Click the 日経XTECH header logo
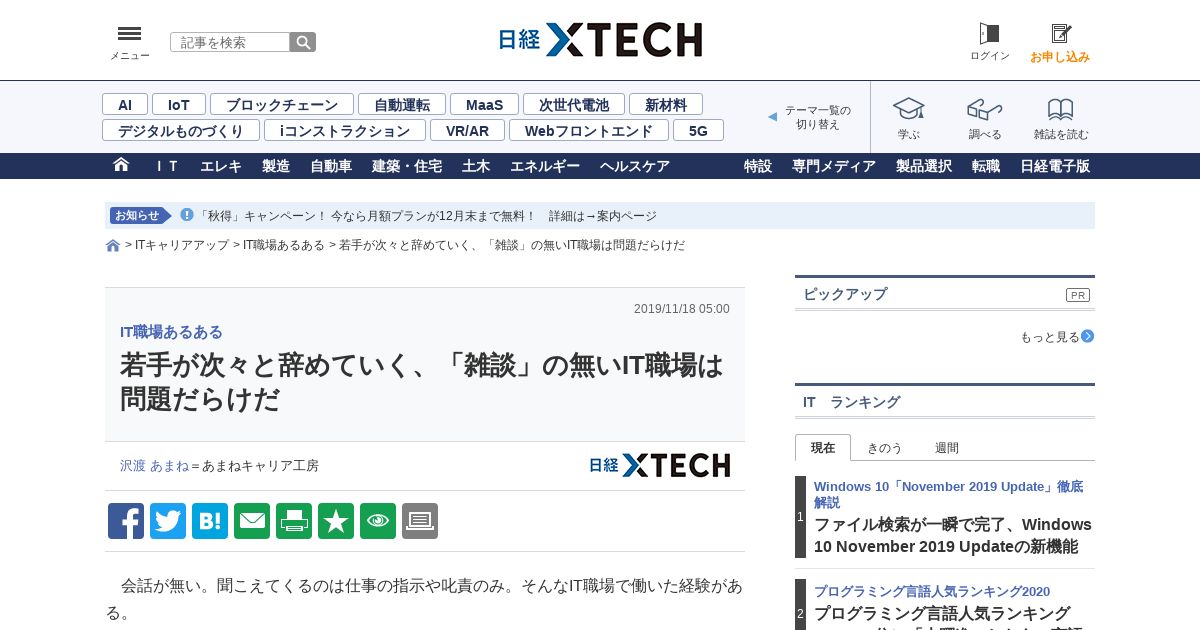 [600, 40]
